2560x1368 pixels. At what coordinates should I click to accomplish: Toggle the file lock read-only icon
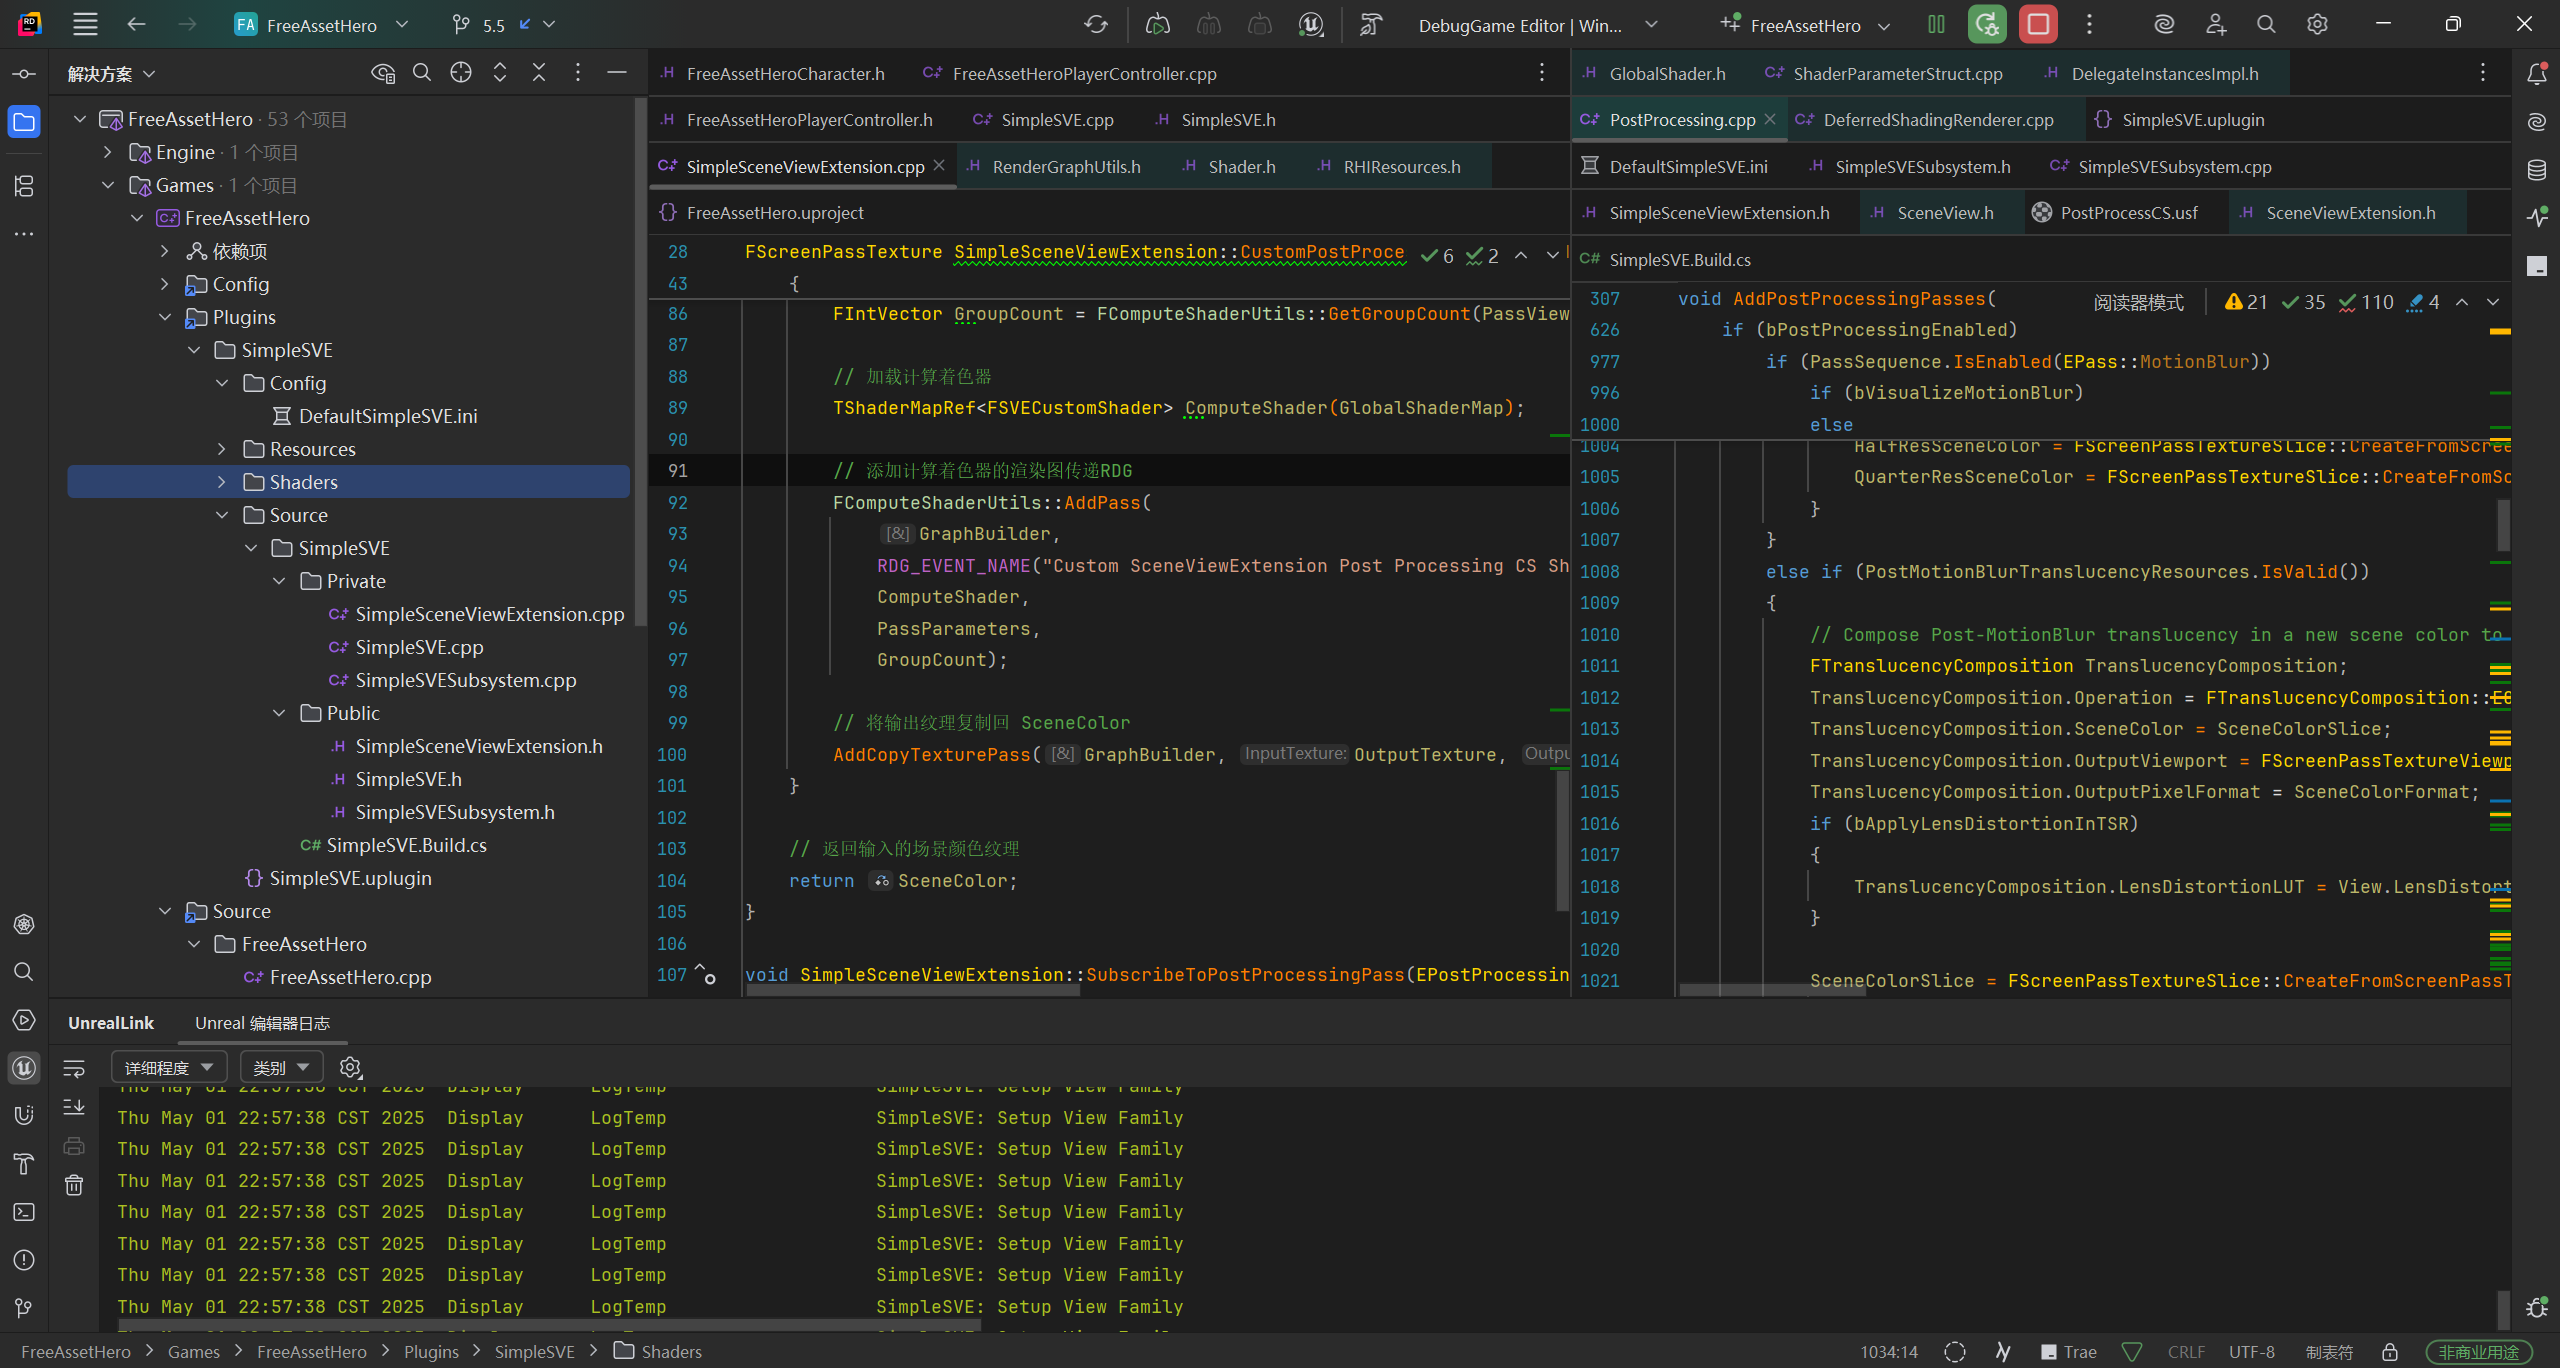2390,1352
